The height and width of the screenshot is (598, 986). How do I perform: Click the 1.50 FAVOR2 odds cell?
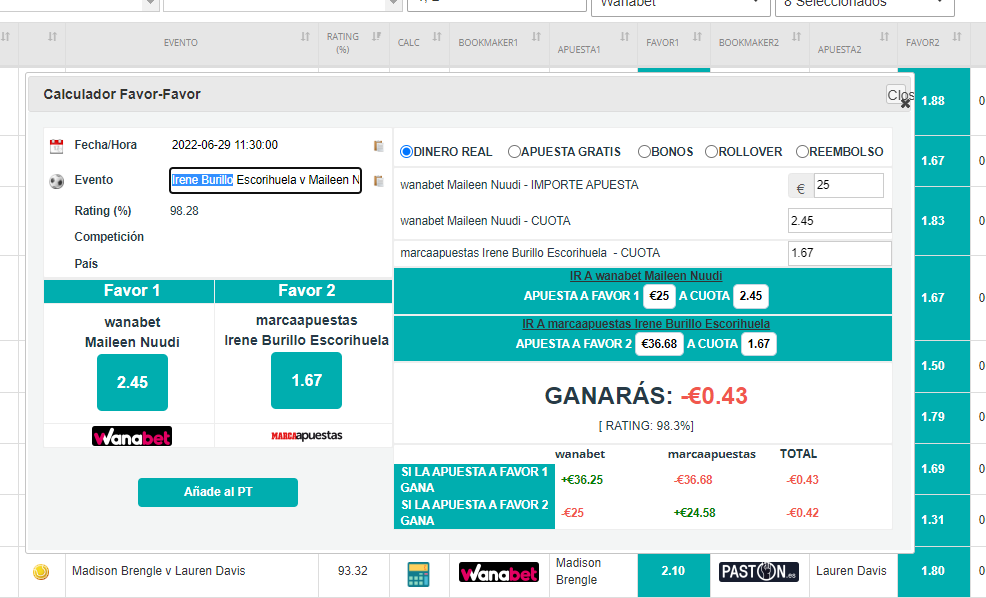(x=933, y=367)
